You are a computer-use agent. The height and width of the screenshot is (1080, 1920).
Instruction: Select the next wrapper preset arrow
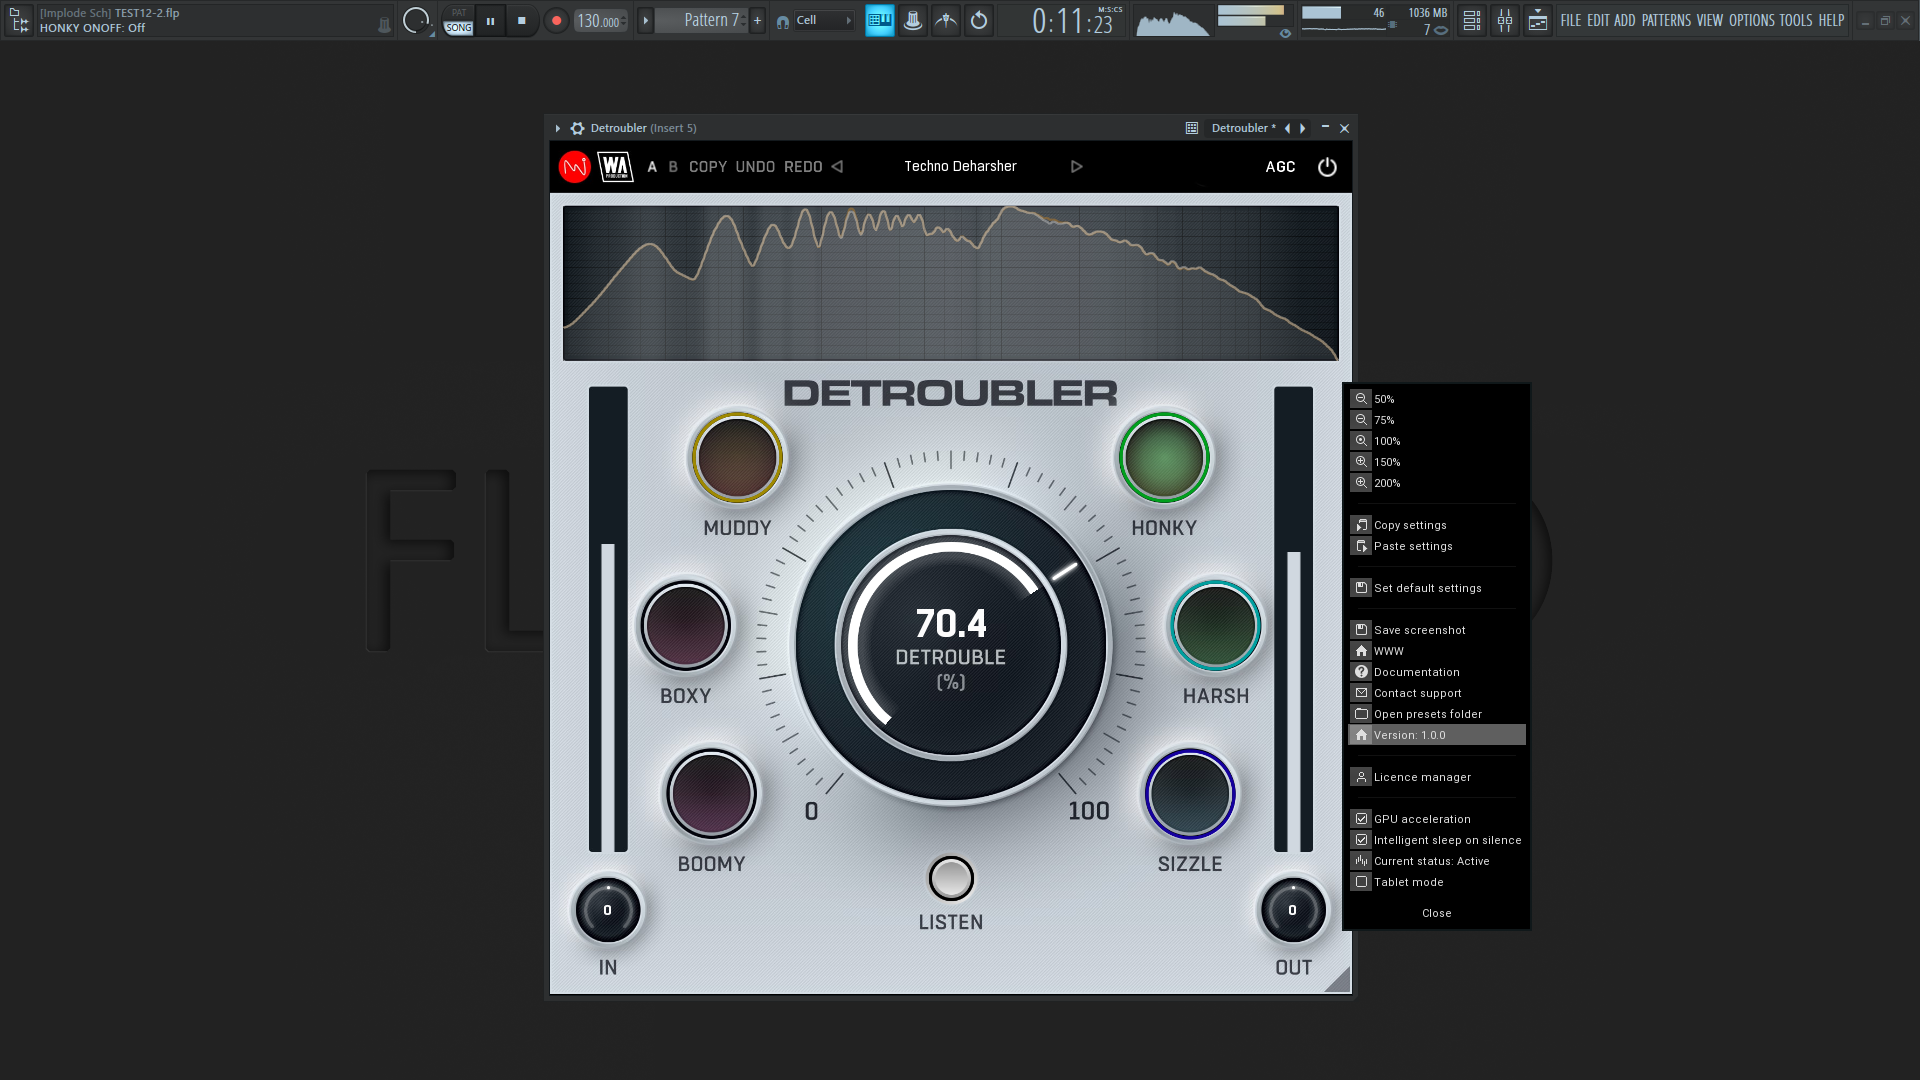(1302, 128)
